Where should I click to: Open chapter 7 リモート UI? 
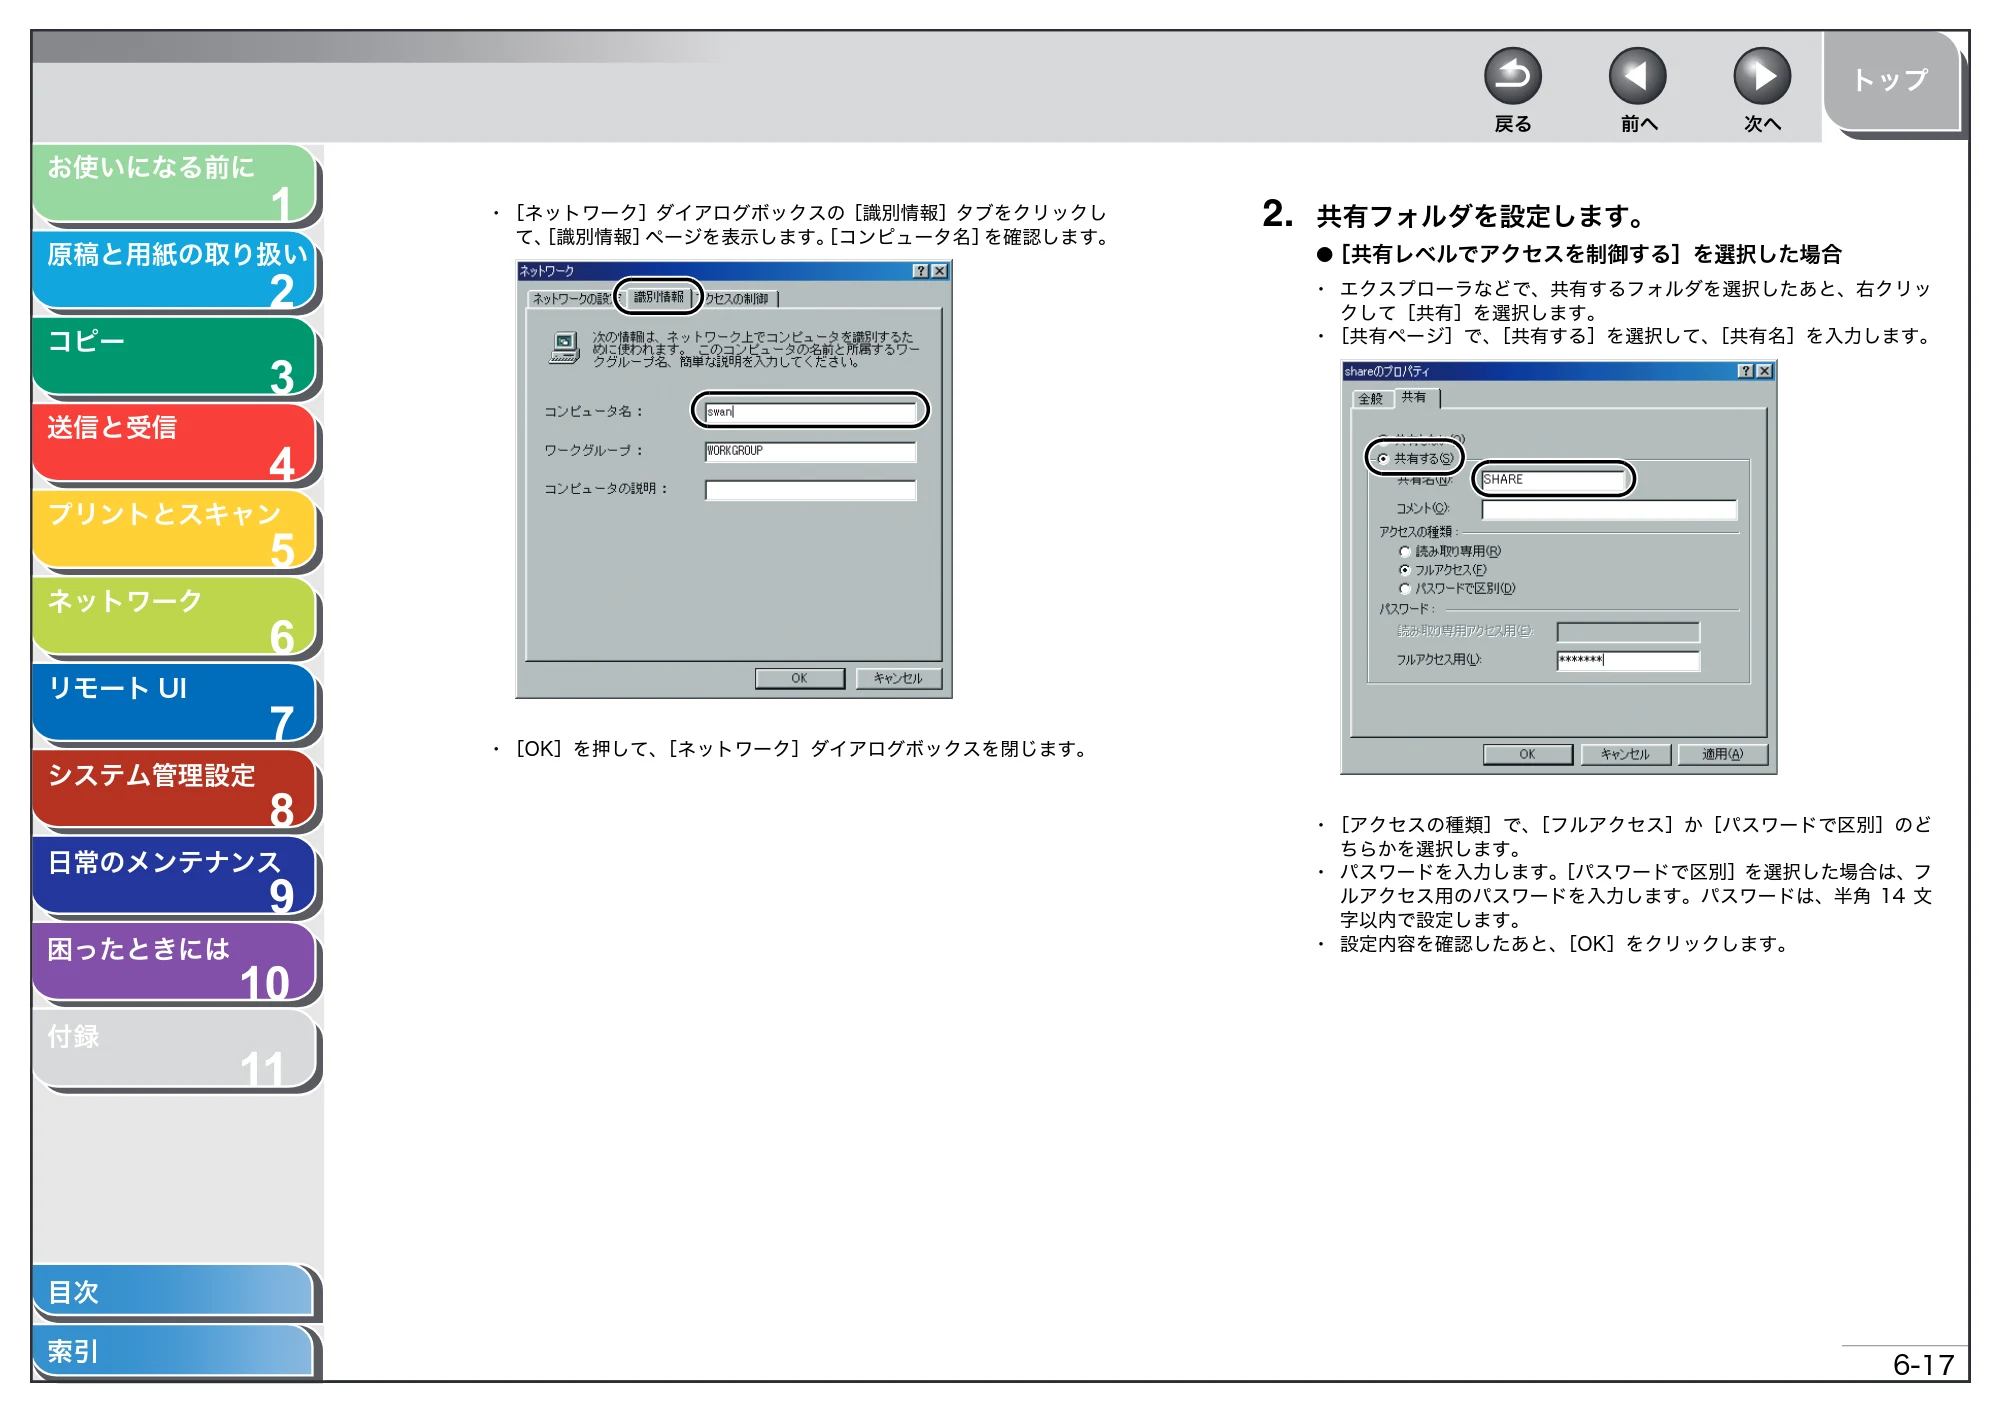click(175, 704)
